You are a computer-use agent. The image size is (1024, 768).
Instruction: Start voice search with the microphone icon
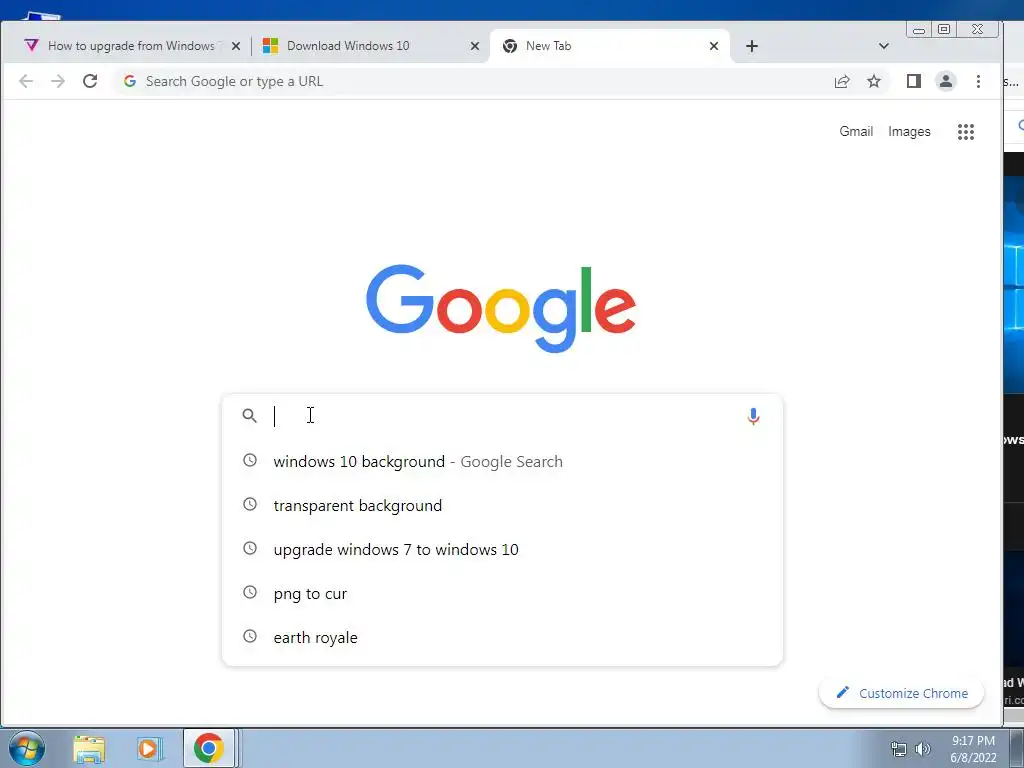pyautogui.click(x=753, y=416)
